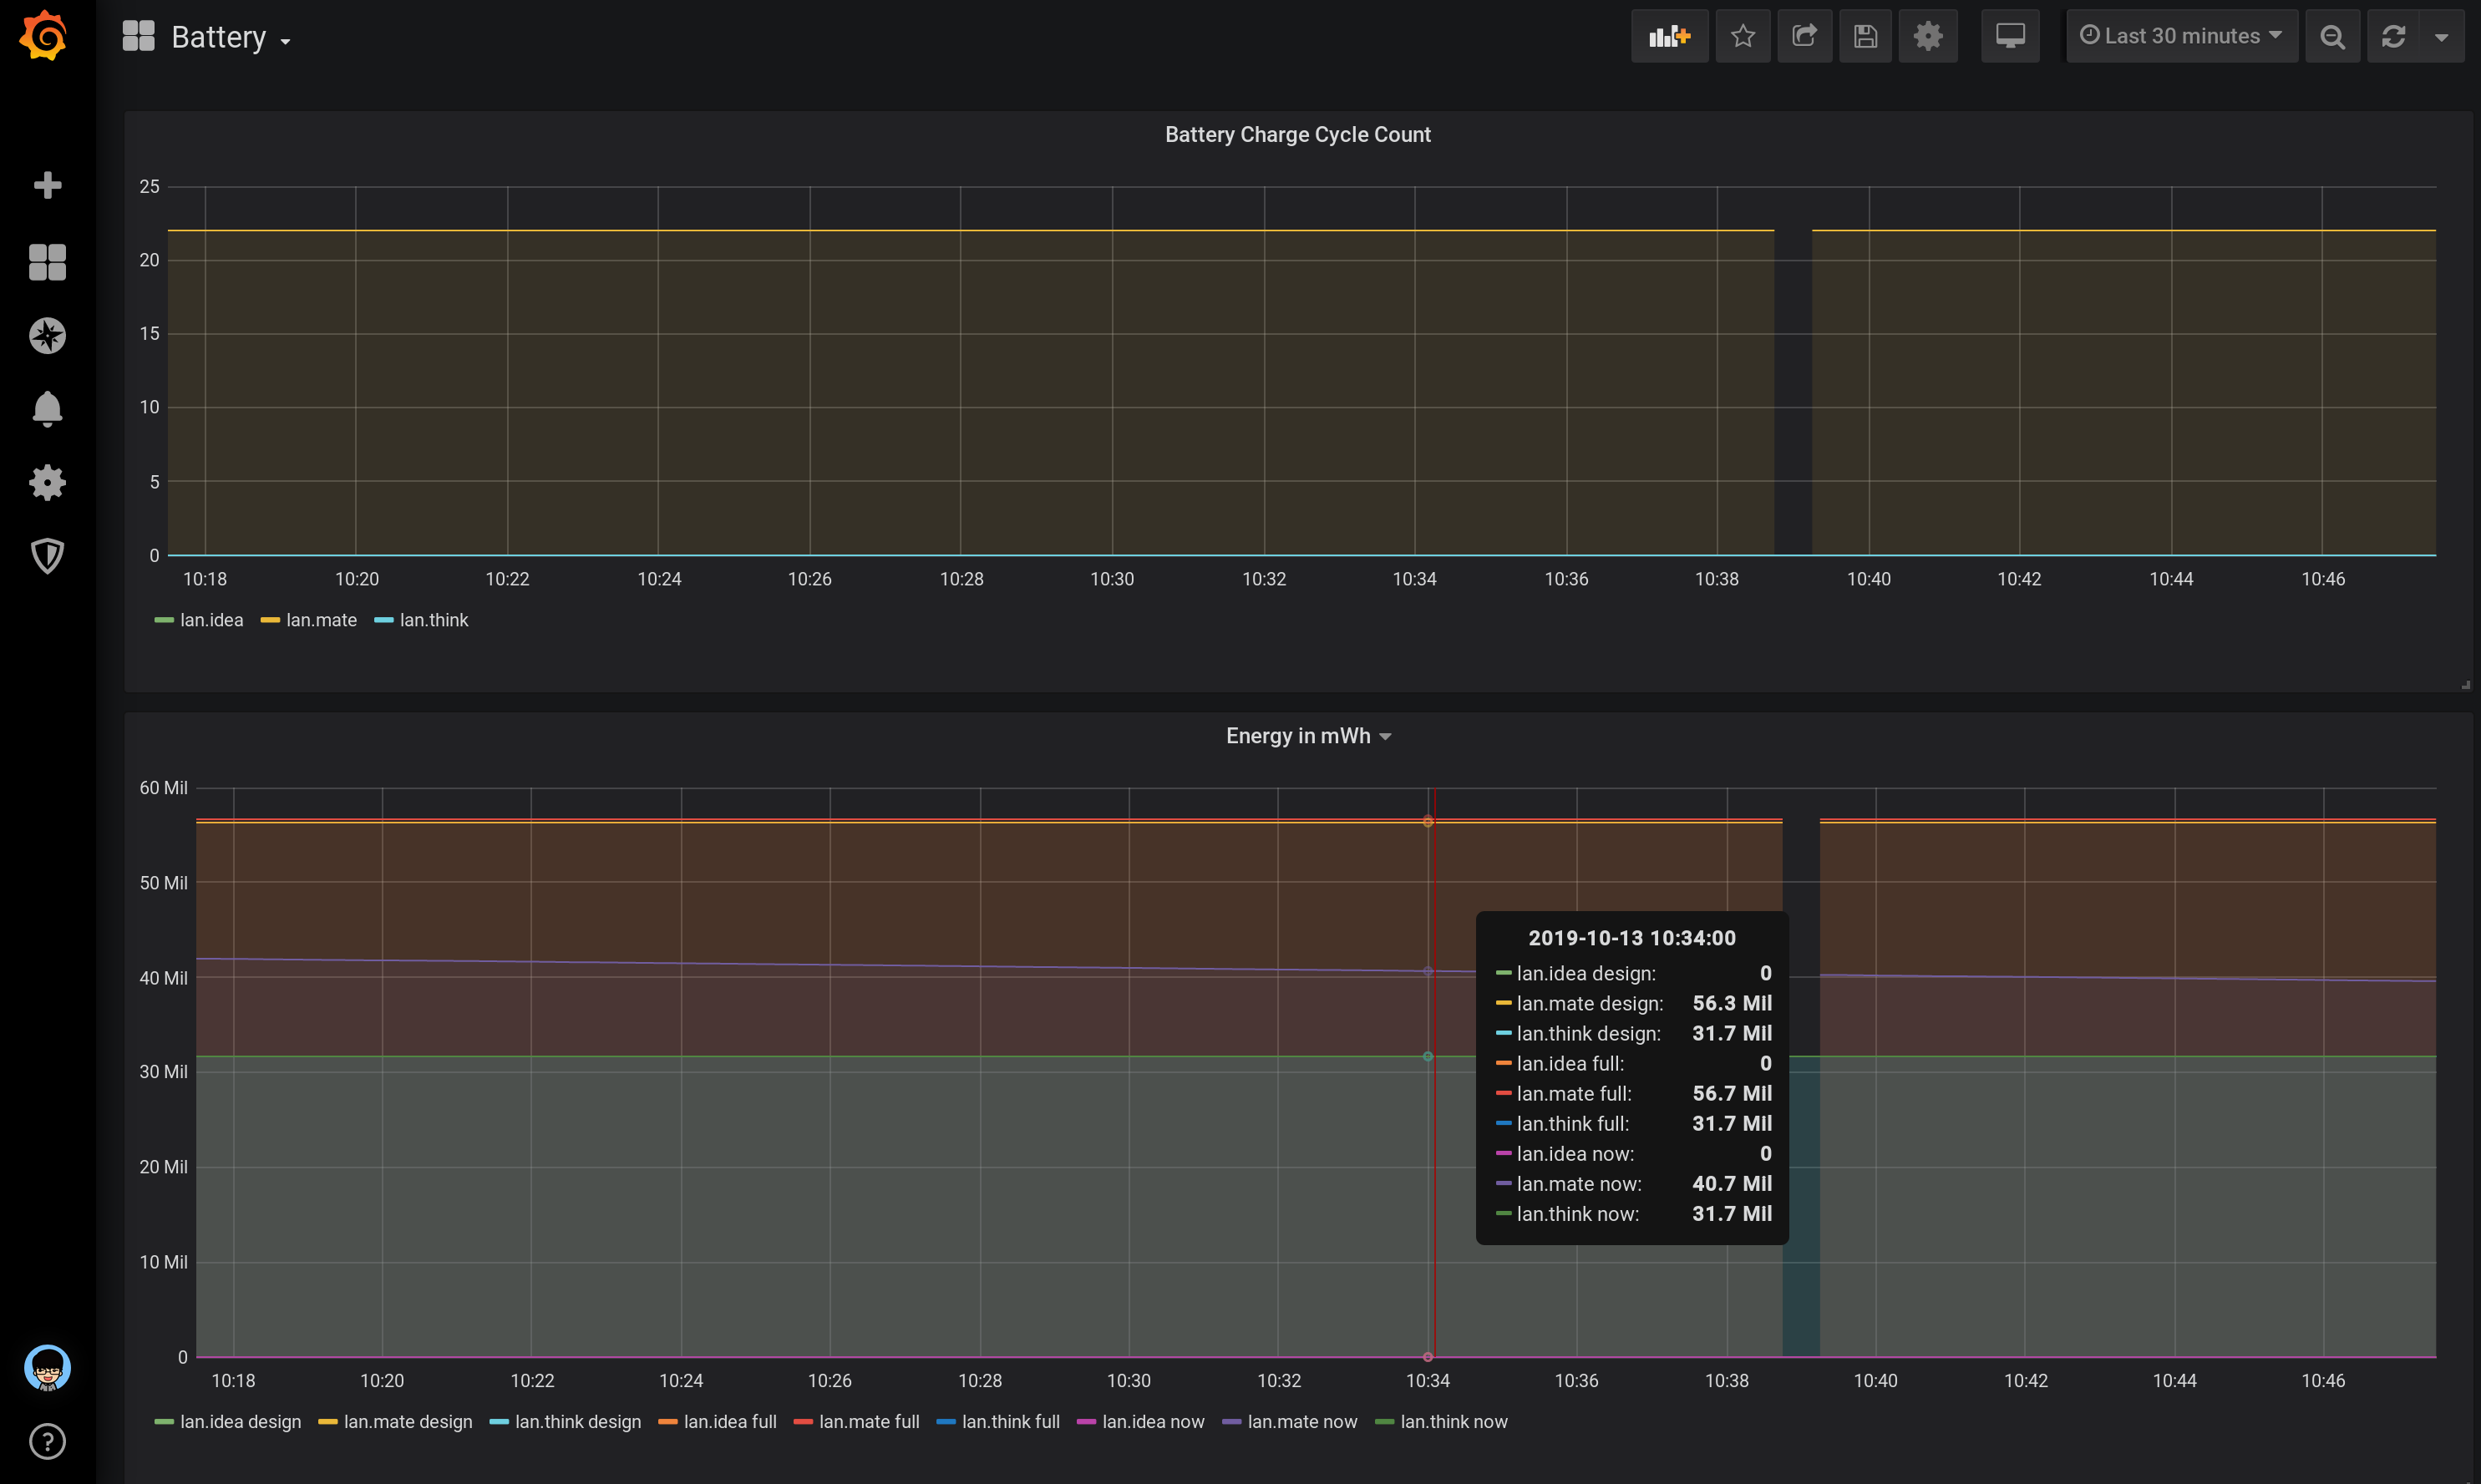Click lan.idea full orange color swatch
Image resolution: width=2481 pixels, height=1484 pixels.
(667, 1422)
